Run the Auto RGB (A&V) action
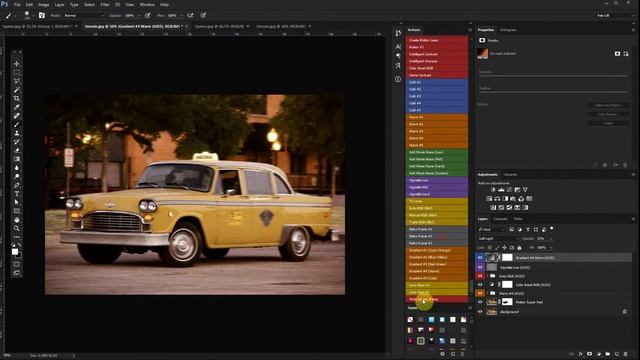The height and width of the screenshot is (360, 640). 437,208
